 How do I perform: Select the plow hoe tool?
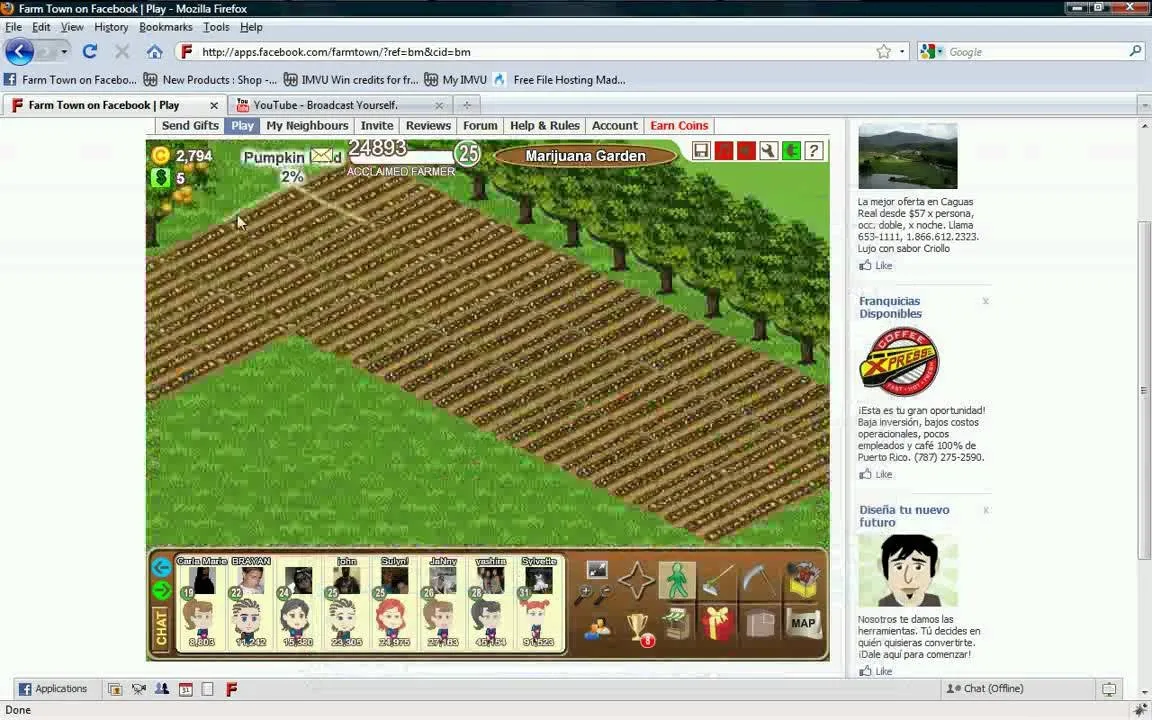(718, 581)
